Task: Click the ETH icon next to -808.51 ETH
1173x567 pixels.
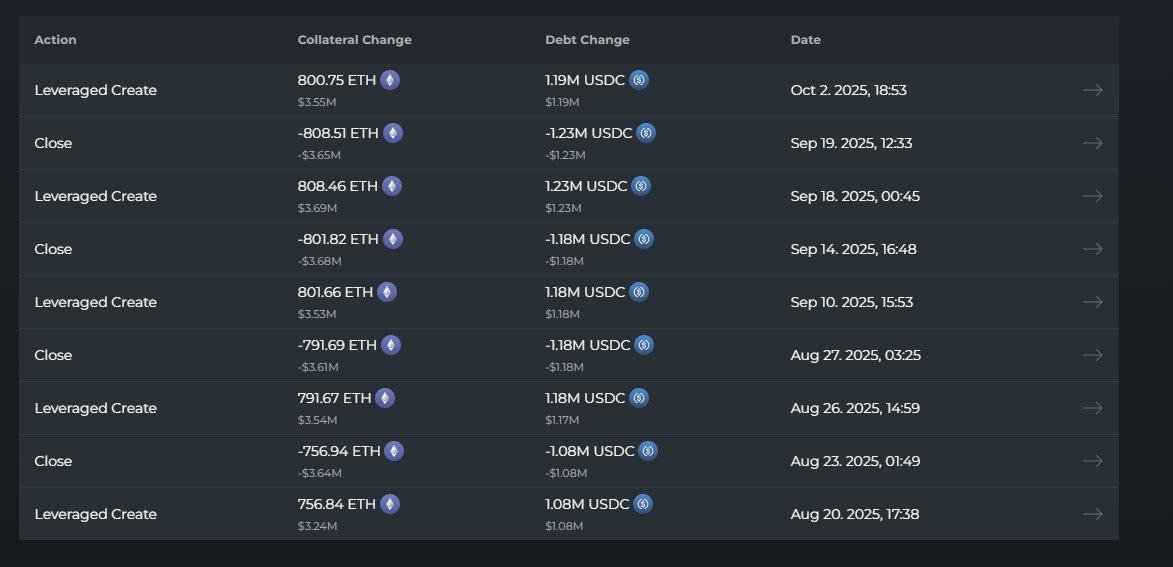Action: click(393, 133)
